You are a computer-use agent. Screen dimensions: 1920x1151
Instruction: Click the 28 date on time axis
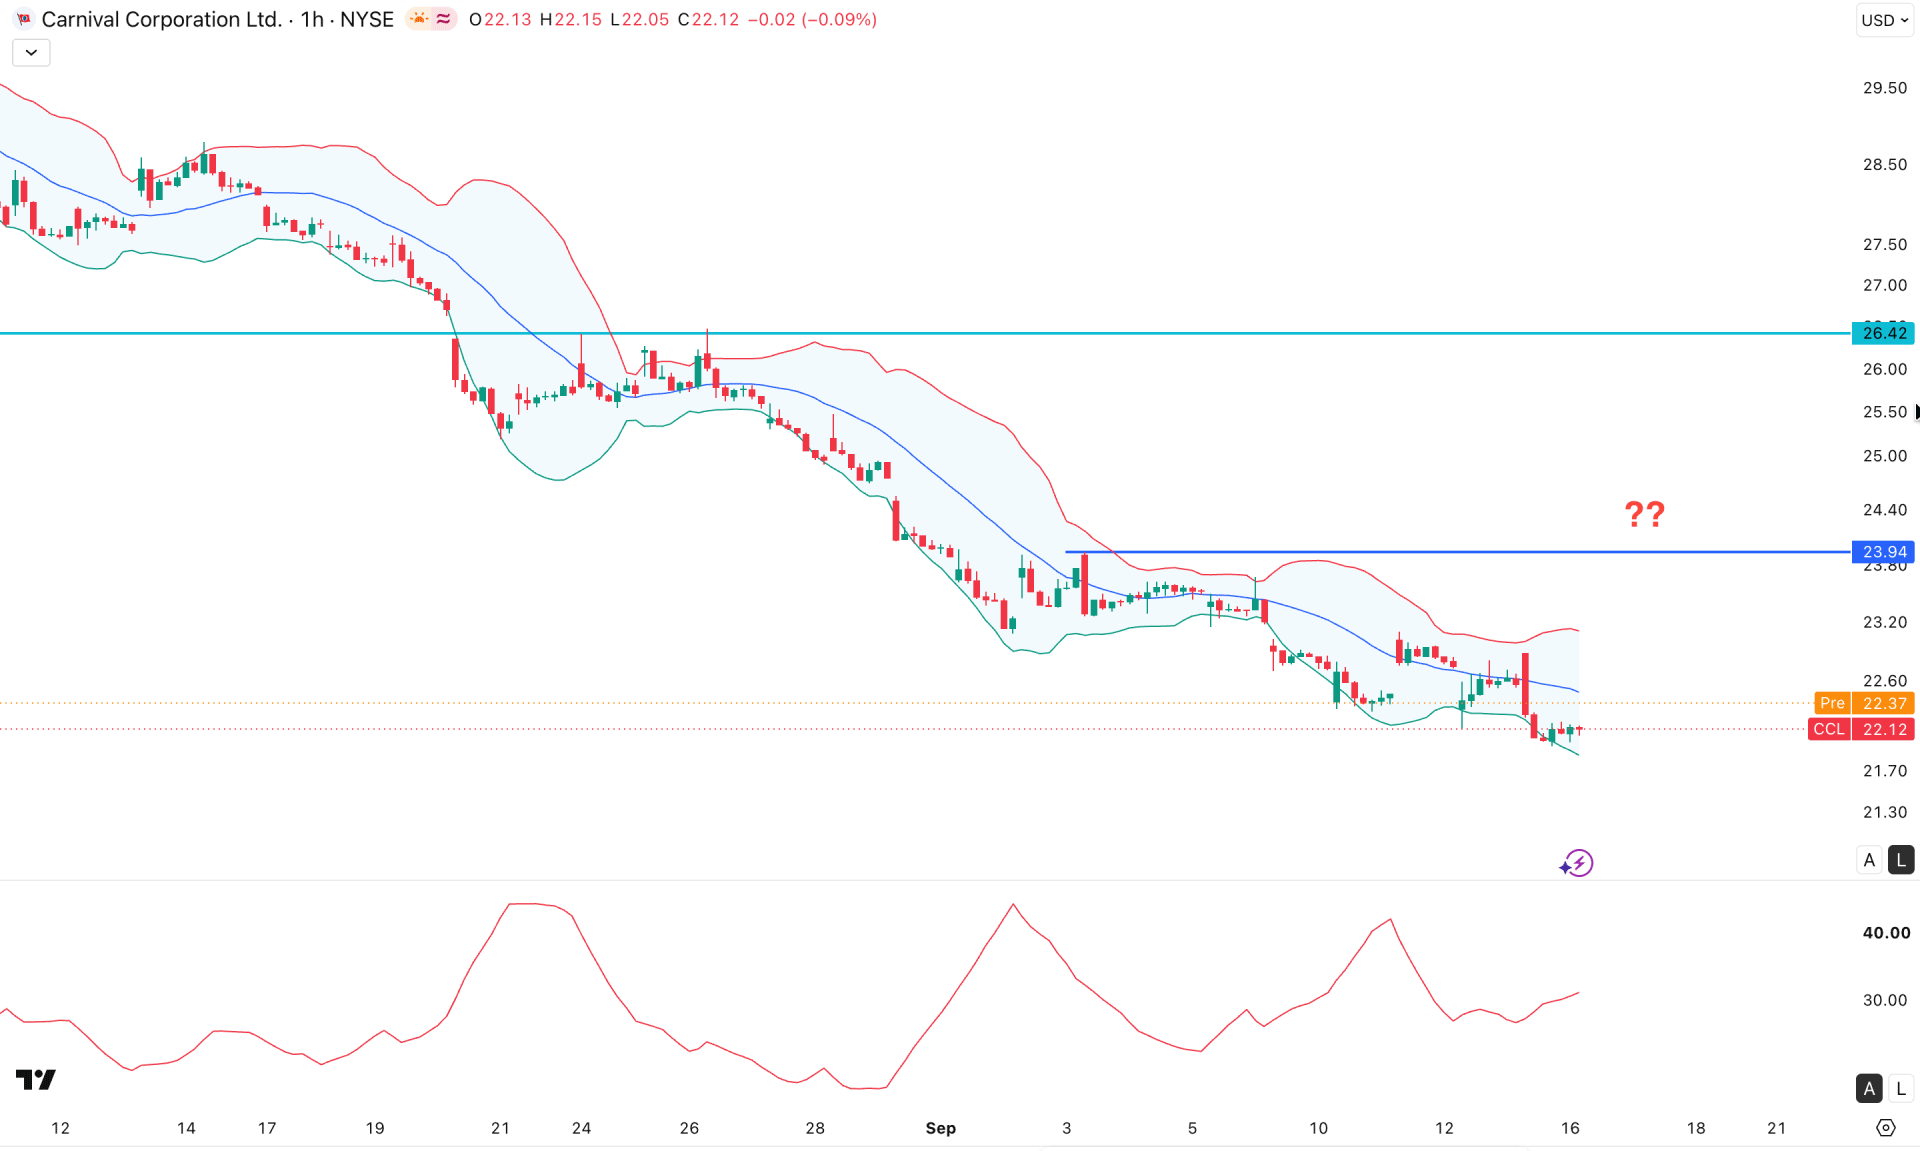click(815, 1128)
